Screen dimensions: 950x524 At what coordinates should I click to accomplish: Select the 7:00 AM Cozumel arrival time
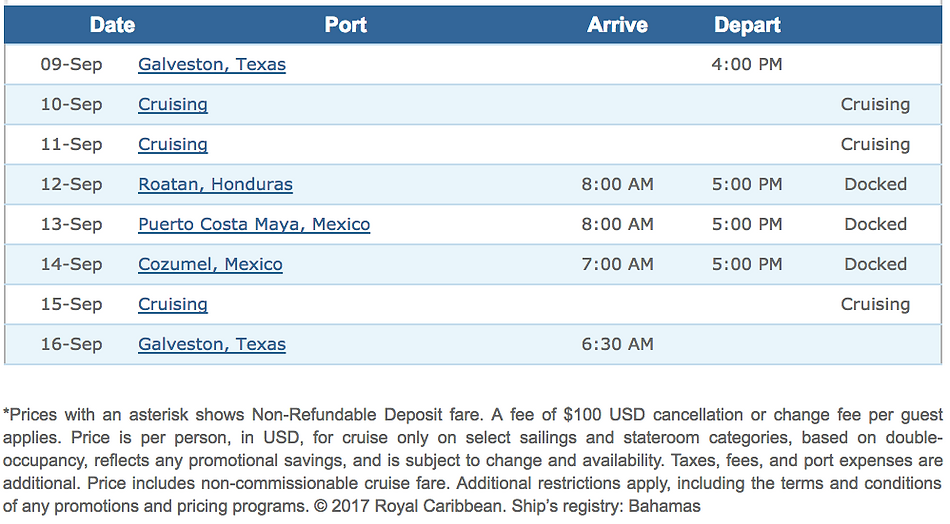point(617,264)
